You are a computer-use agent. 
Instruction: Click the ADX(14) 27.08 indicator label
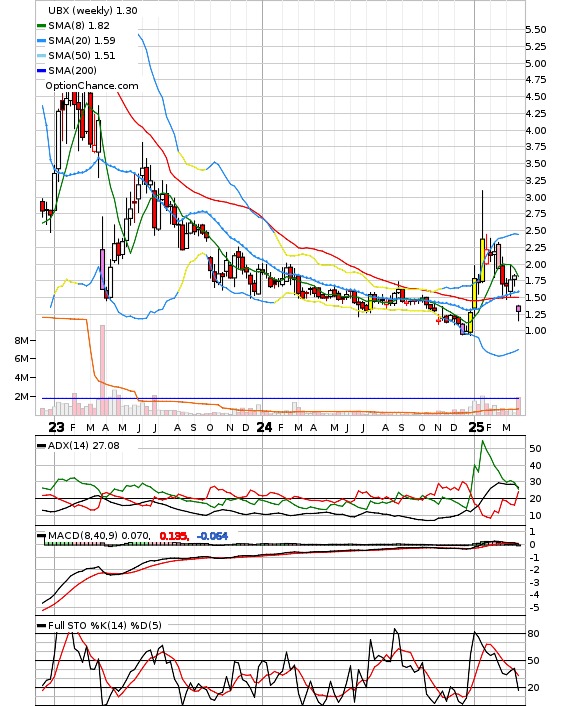[x=84, y=446]
